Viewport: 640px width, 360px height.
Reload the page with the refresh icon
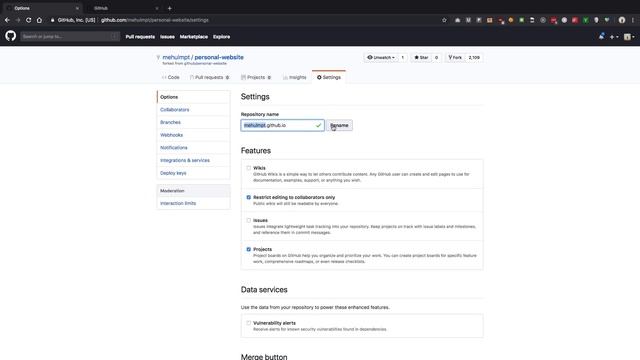(28, 20)
